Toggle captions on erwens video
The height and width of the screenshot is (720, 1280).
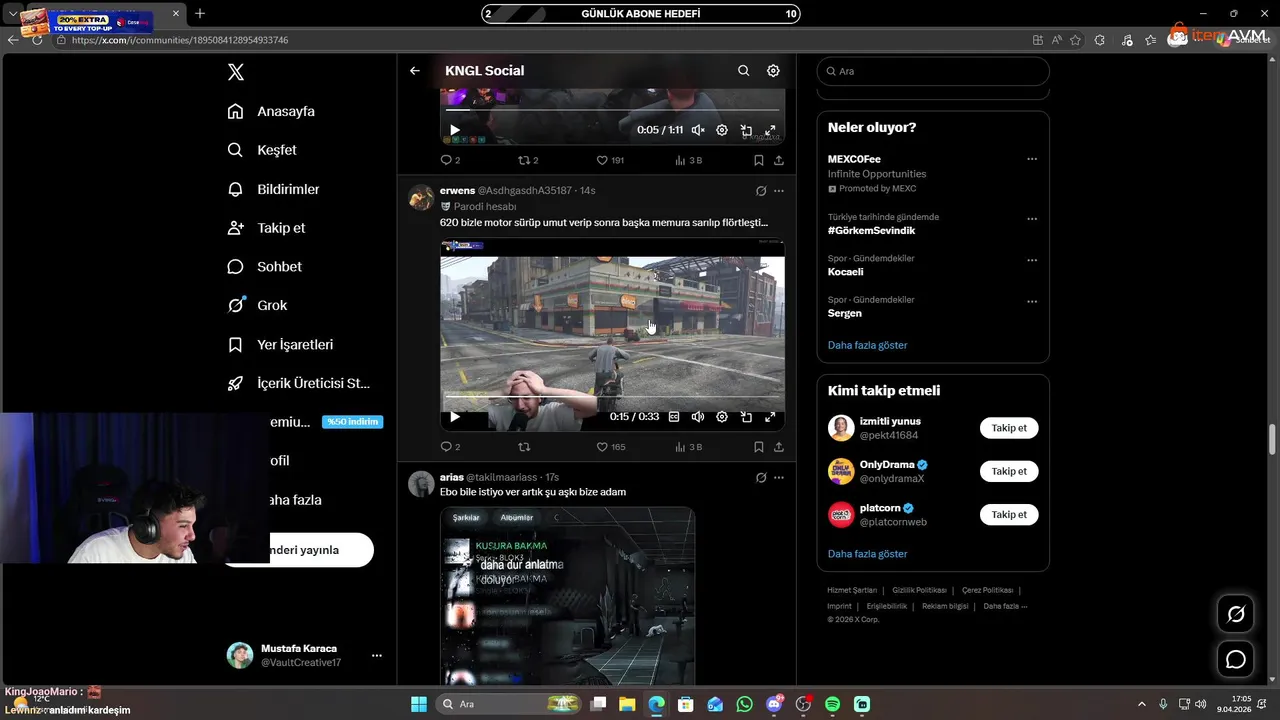click(674, 417)
